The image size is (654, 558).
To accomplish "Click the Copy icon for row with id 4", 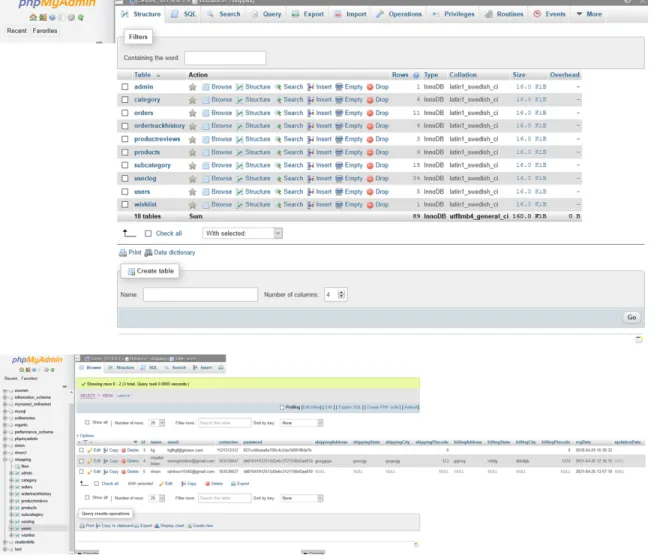I will click(x=106, y=461).
